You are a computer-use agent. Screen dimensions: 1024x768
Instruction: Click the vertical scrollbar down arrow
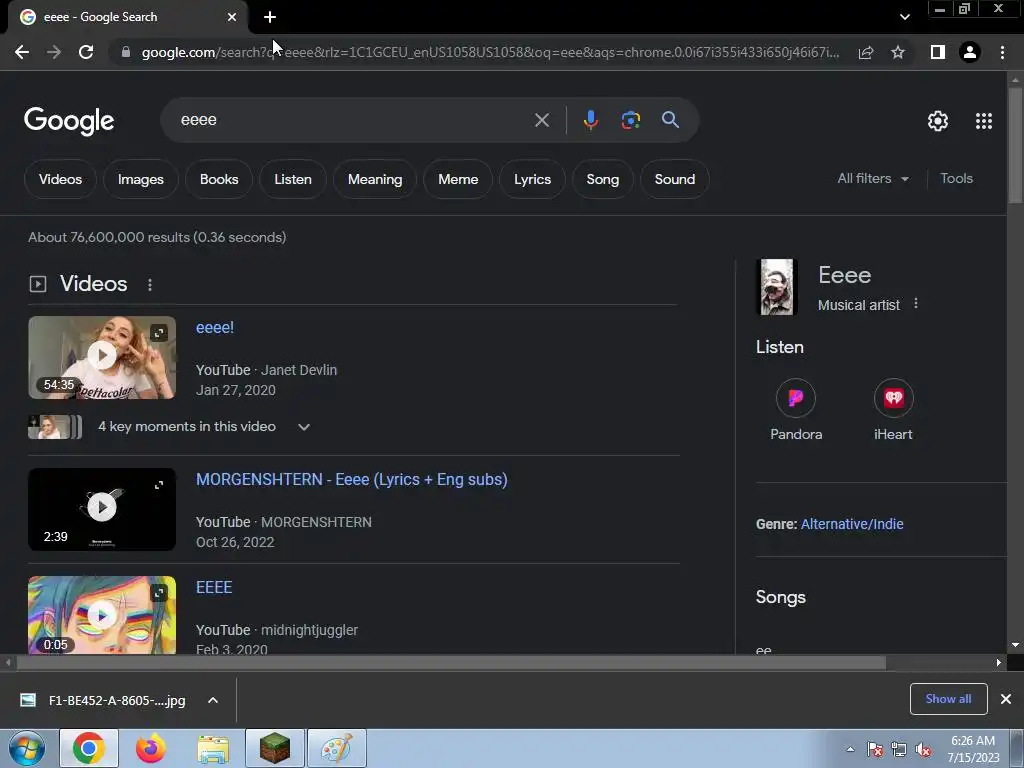(1015, 645)
